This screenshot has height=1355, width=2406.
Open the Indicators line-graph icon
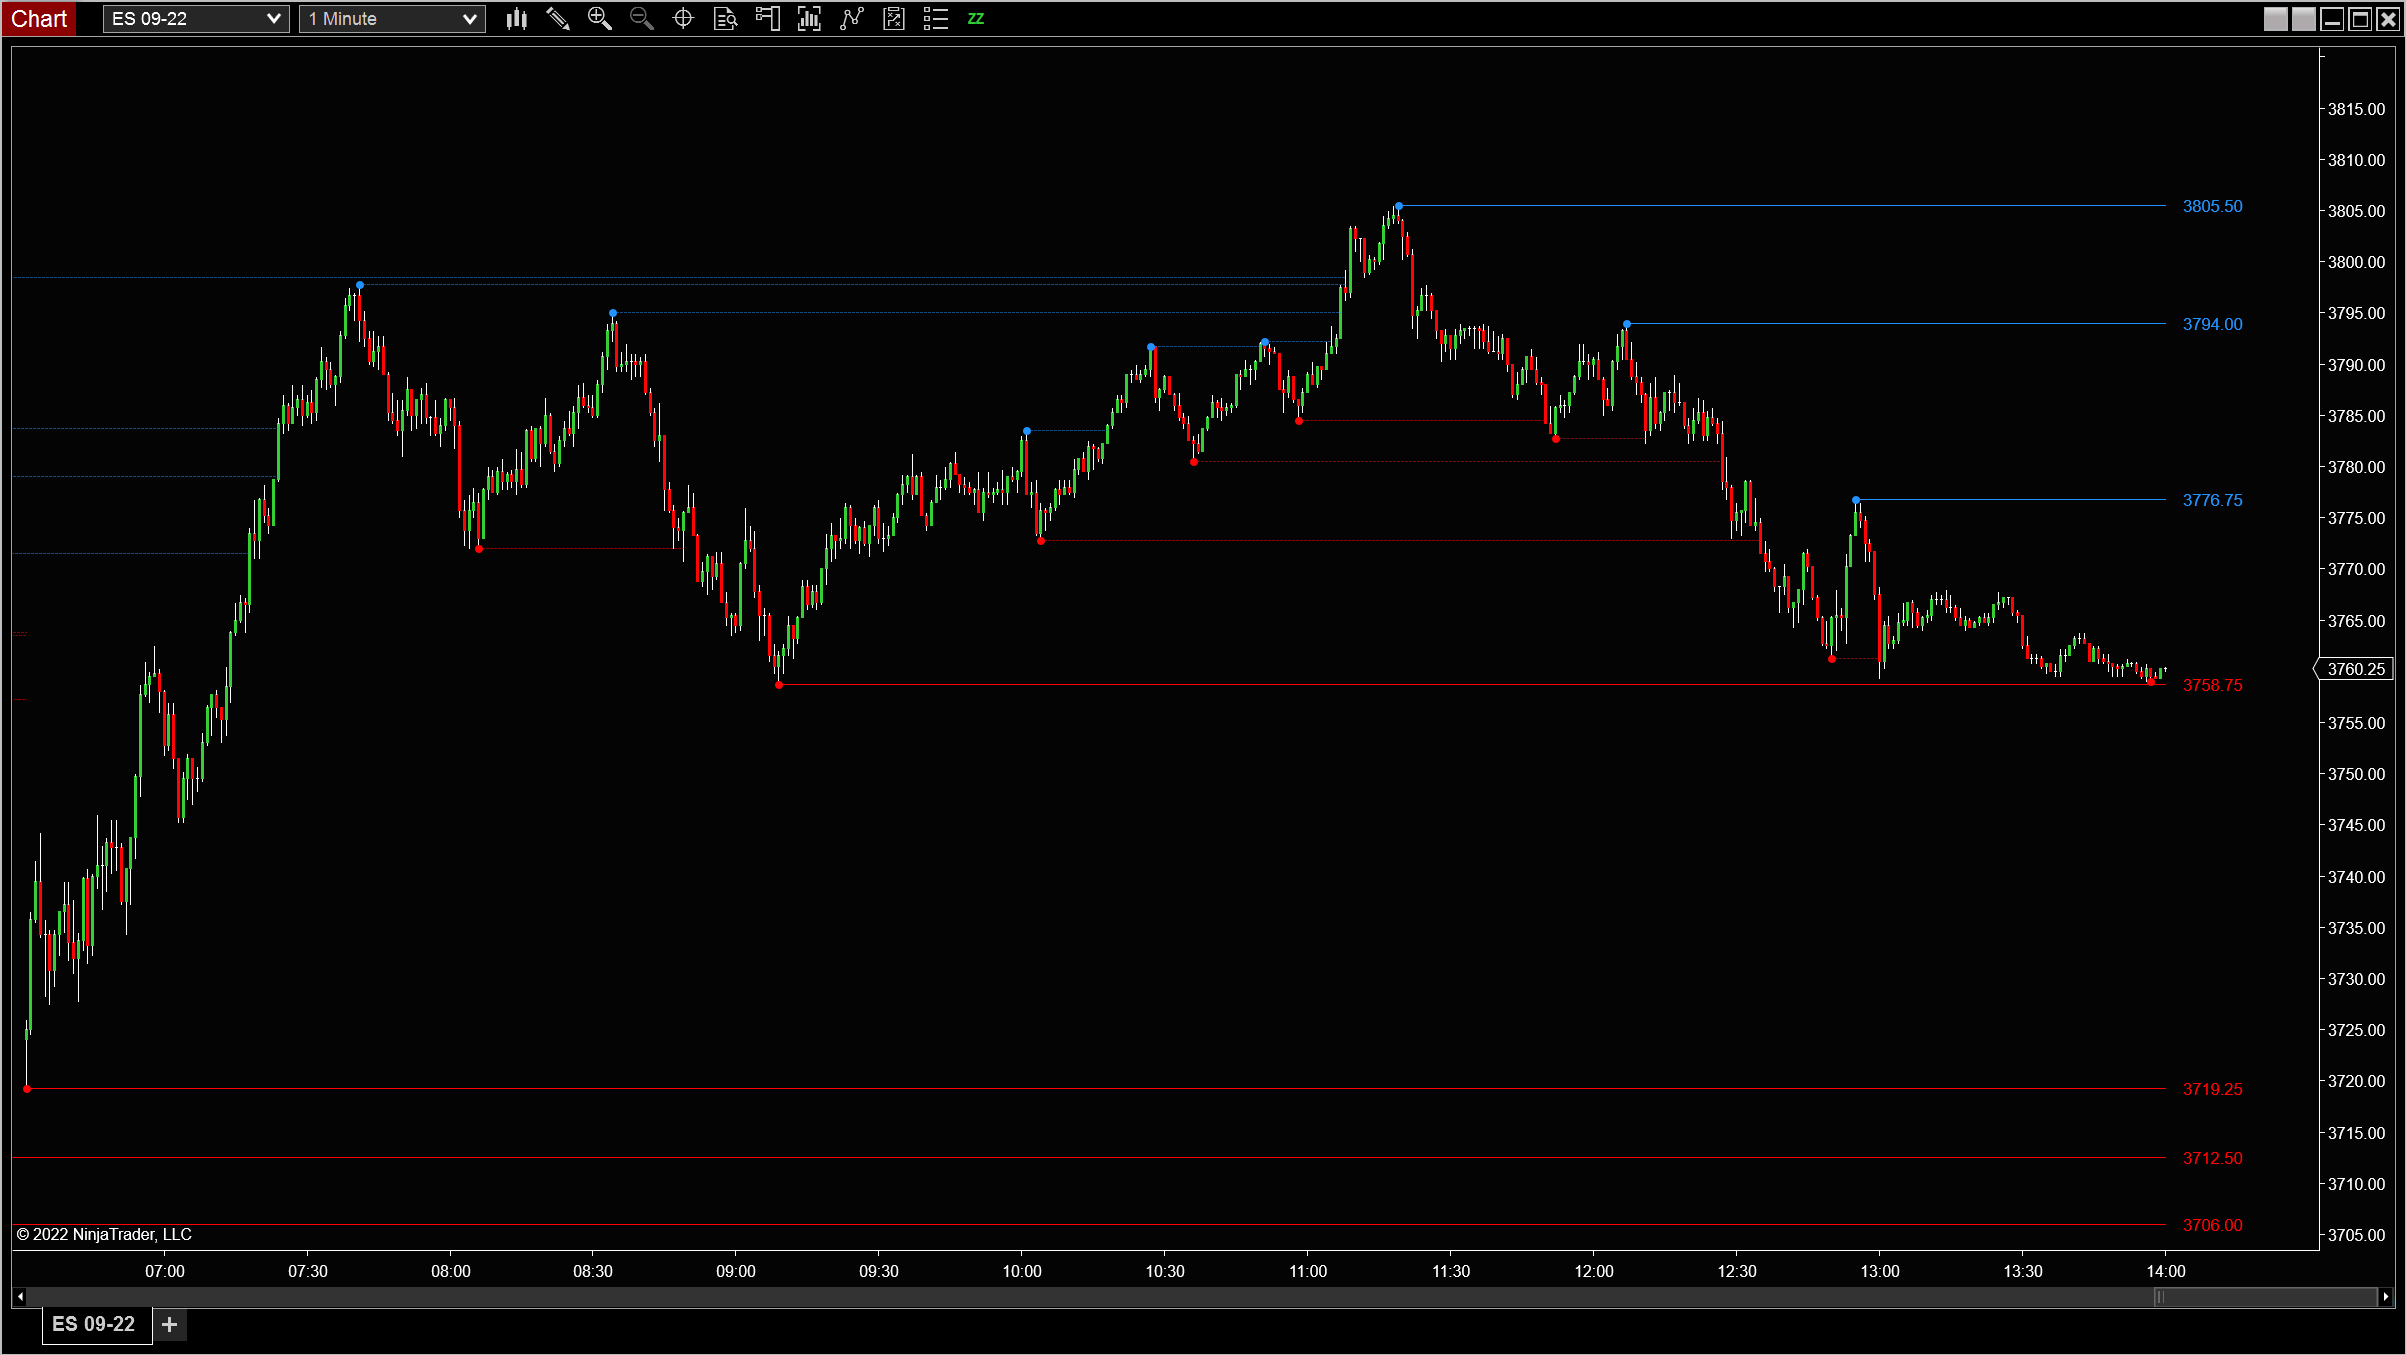point(851,19)
